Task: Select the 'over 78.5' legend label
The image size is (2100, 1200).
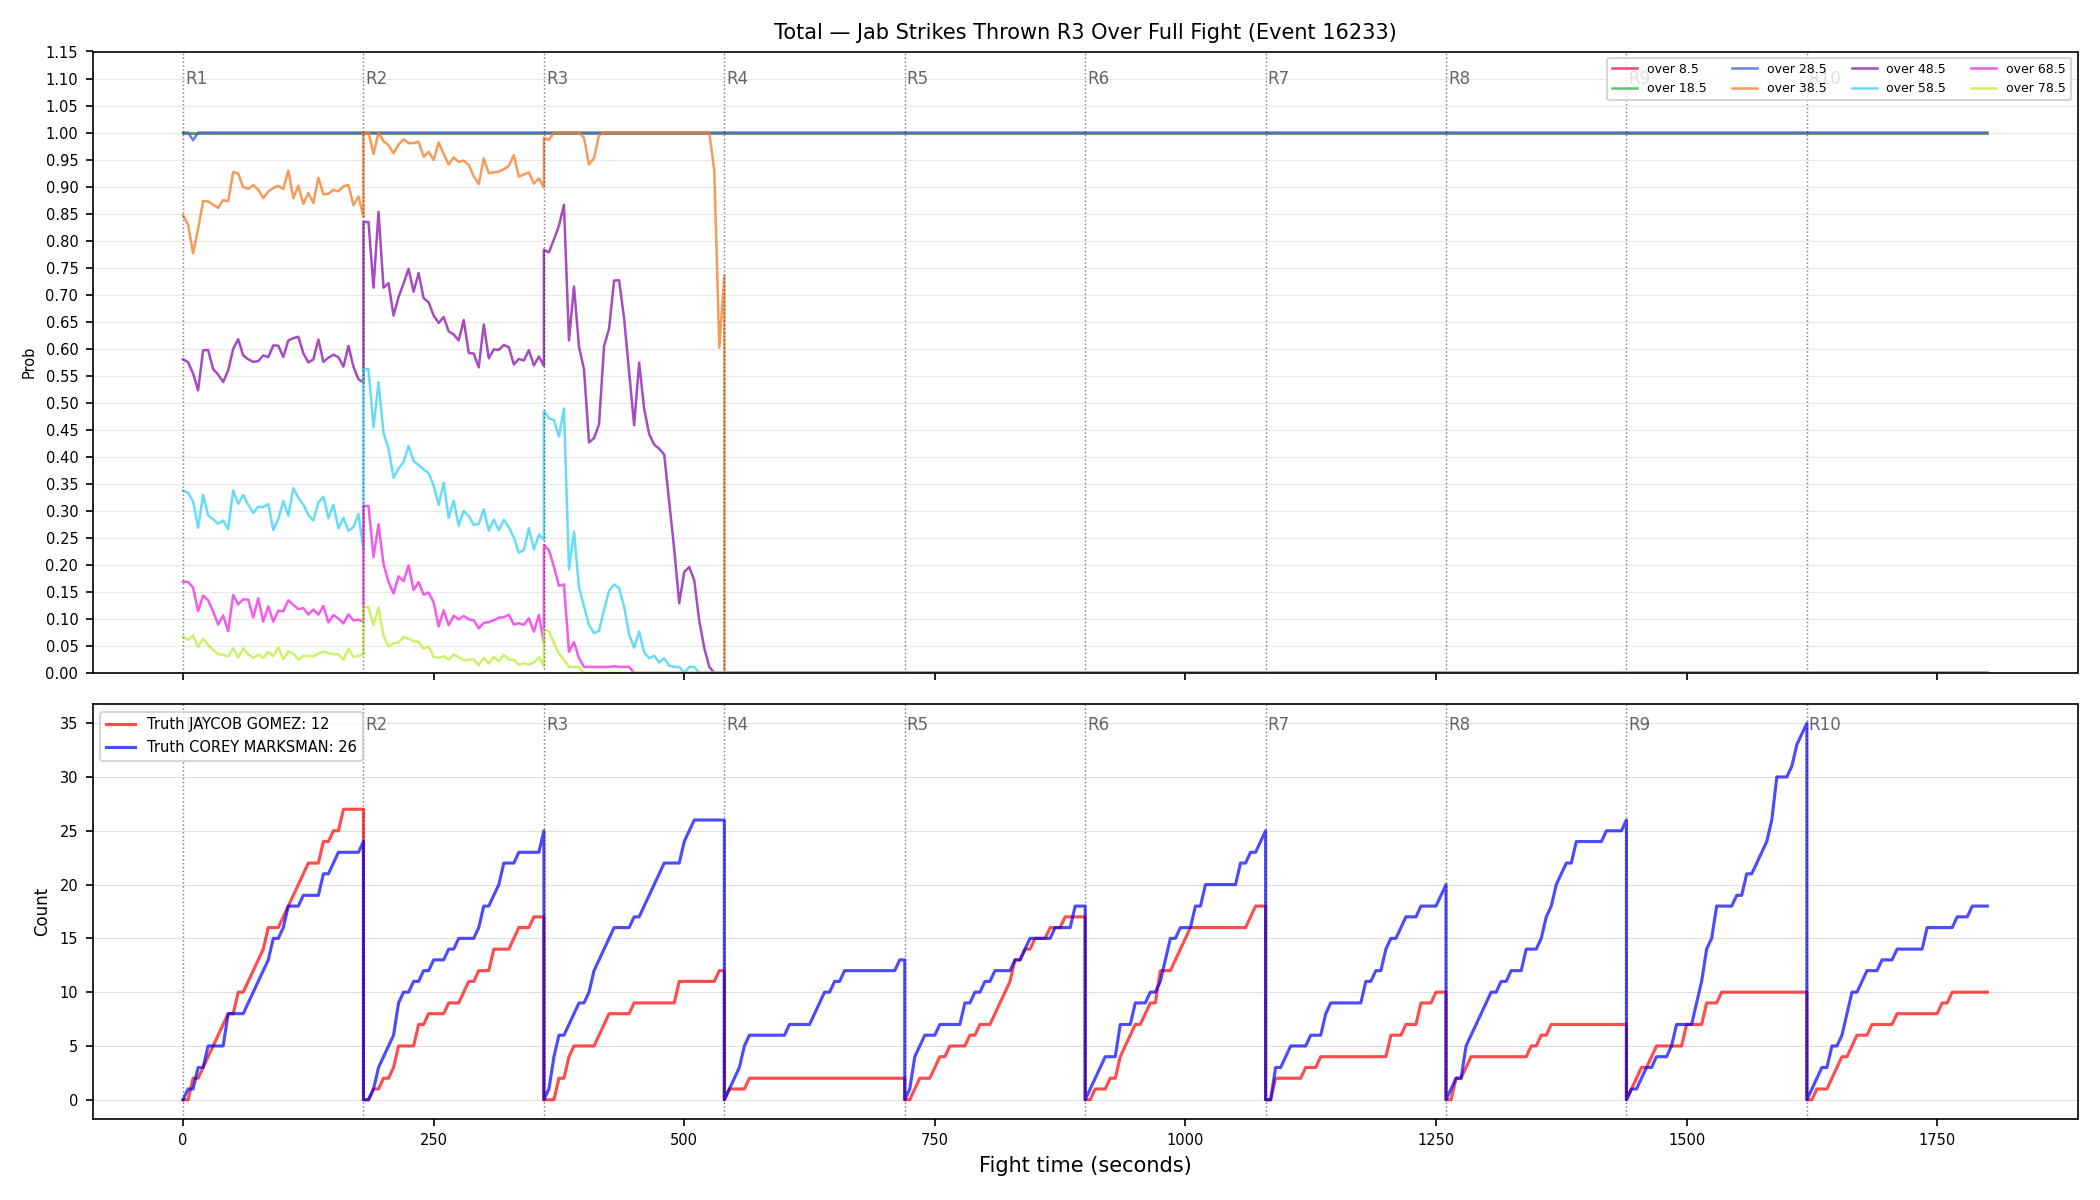Action: [x=2035, y=88]
